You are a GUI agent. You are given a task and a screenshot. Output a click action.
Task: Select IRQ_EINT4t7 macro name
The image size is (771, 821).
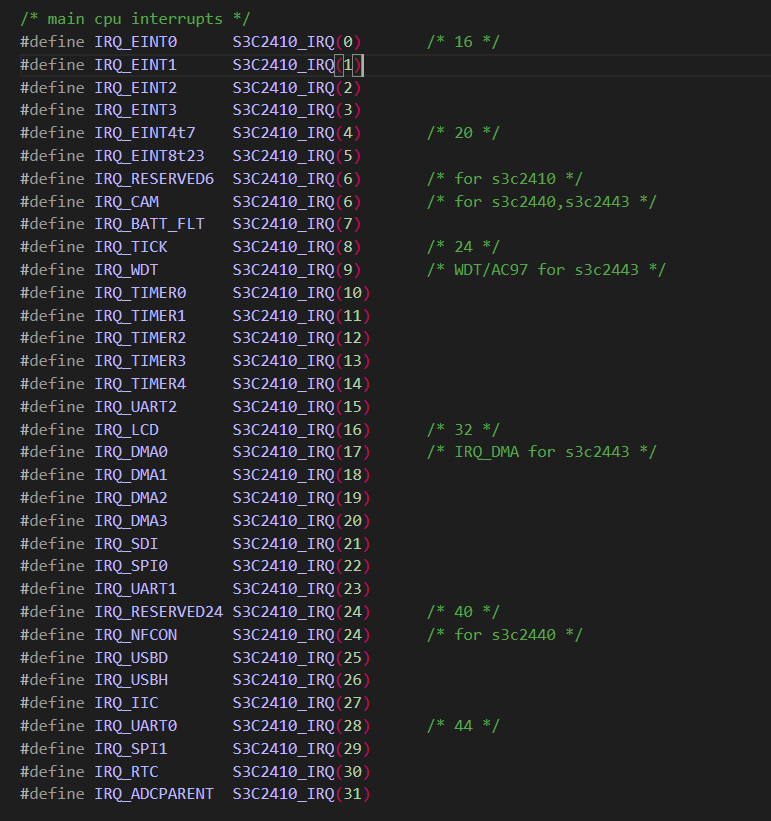(x=145, y=133)
